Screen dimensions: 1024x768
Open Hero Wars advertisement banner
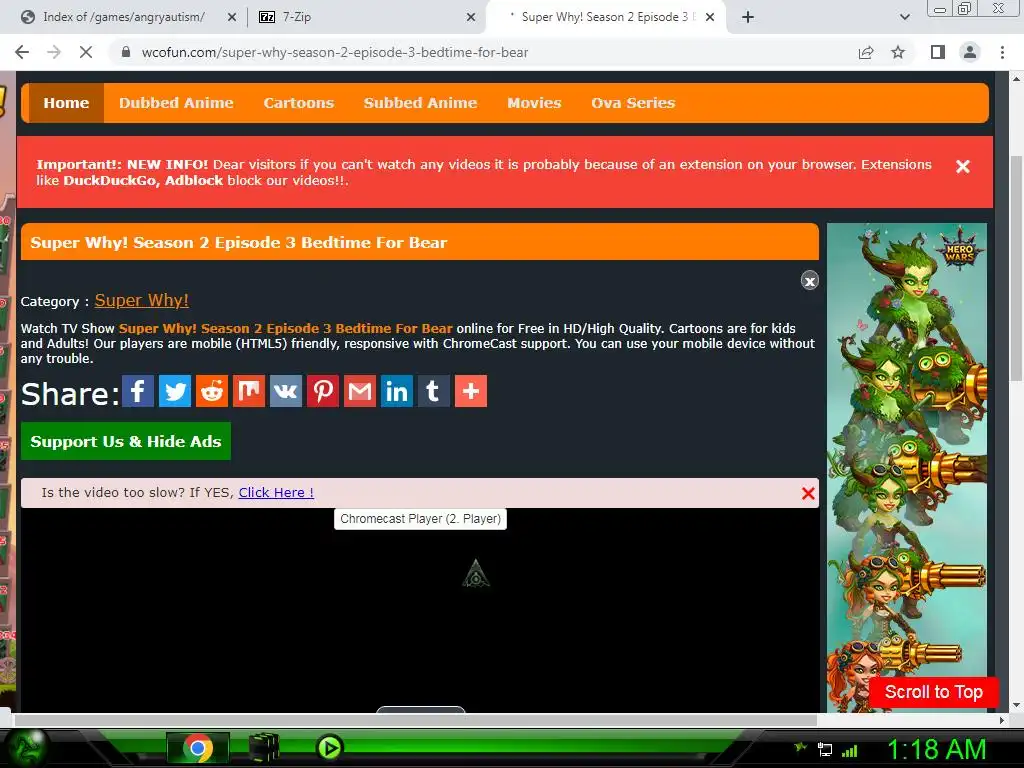point(906,467)
